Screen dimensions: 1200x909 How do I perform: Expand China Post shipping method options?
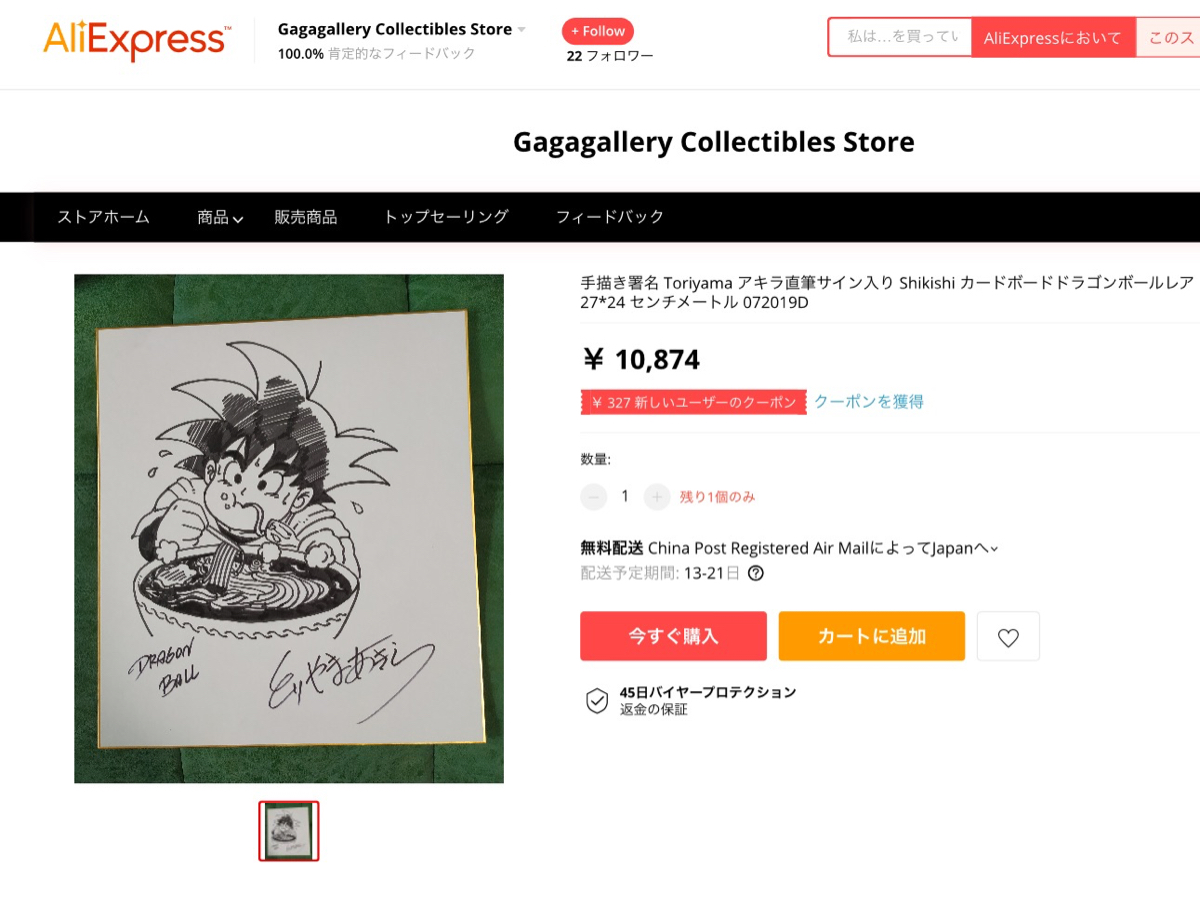[994, 548]
